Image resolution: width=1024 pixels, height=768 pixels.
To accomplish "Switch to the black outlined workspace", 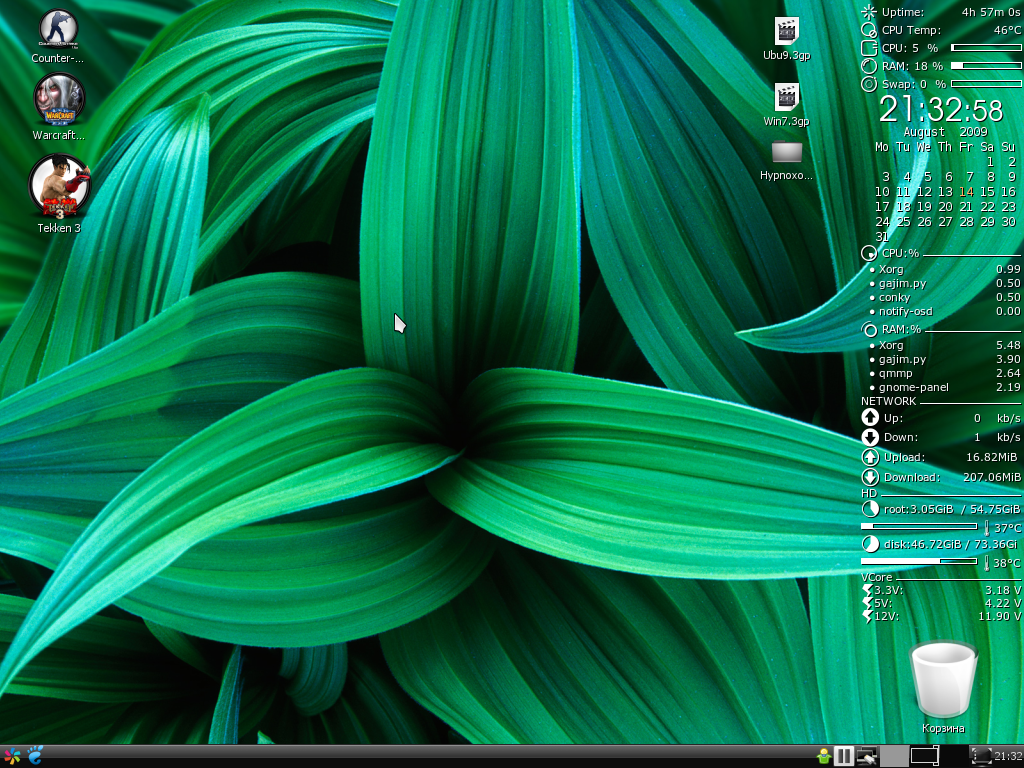I will 925,756.
